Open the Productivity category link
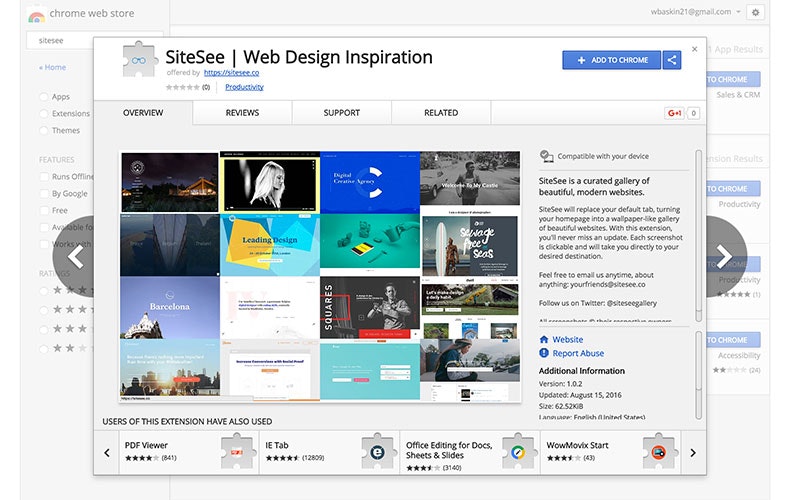800x500 pixels. (244, 87)
